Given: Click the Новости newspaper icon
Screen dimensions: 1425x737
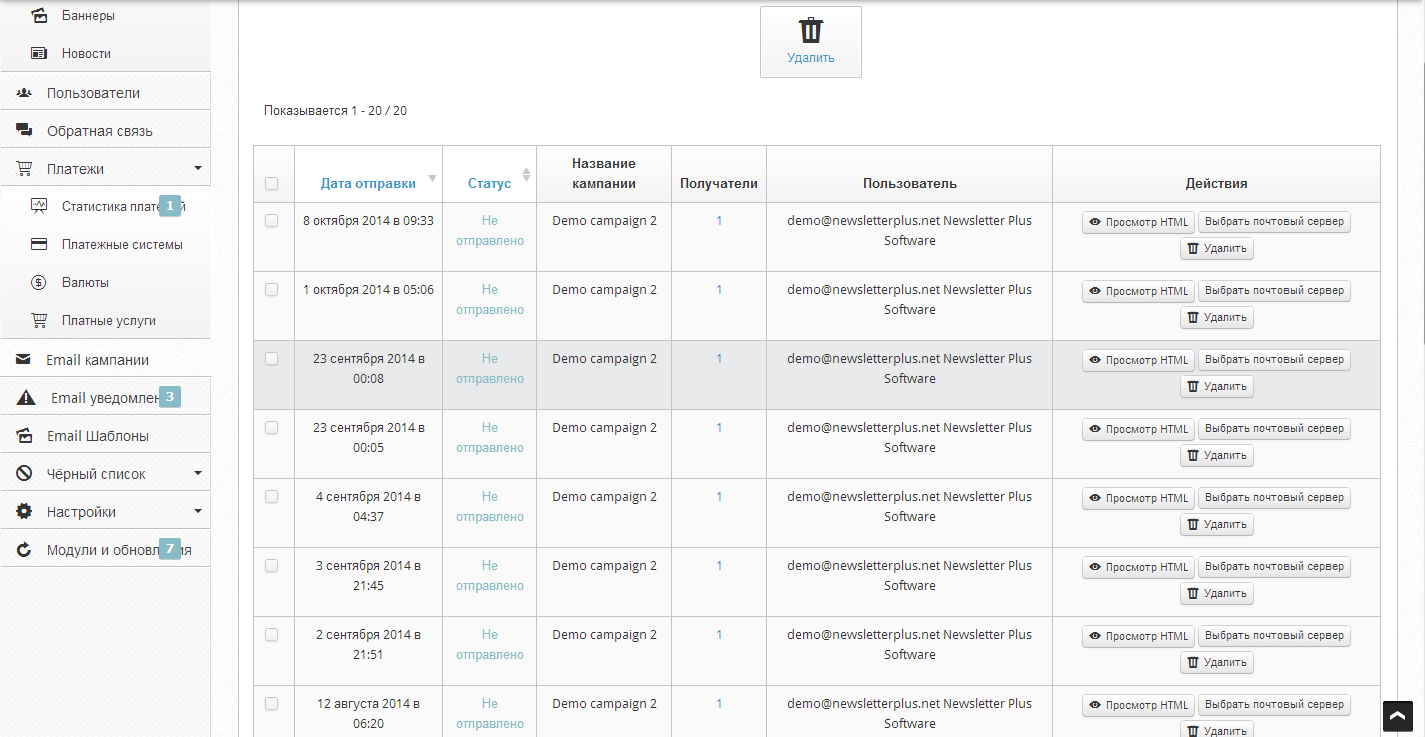Looking at the screenshot, I should coord(39,54).
